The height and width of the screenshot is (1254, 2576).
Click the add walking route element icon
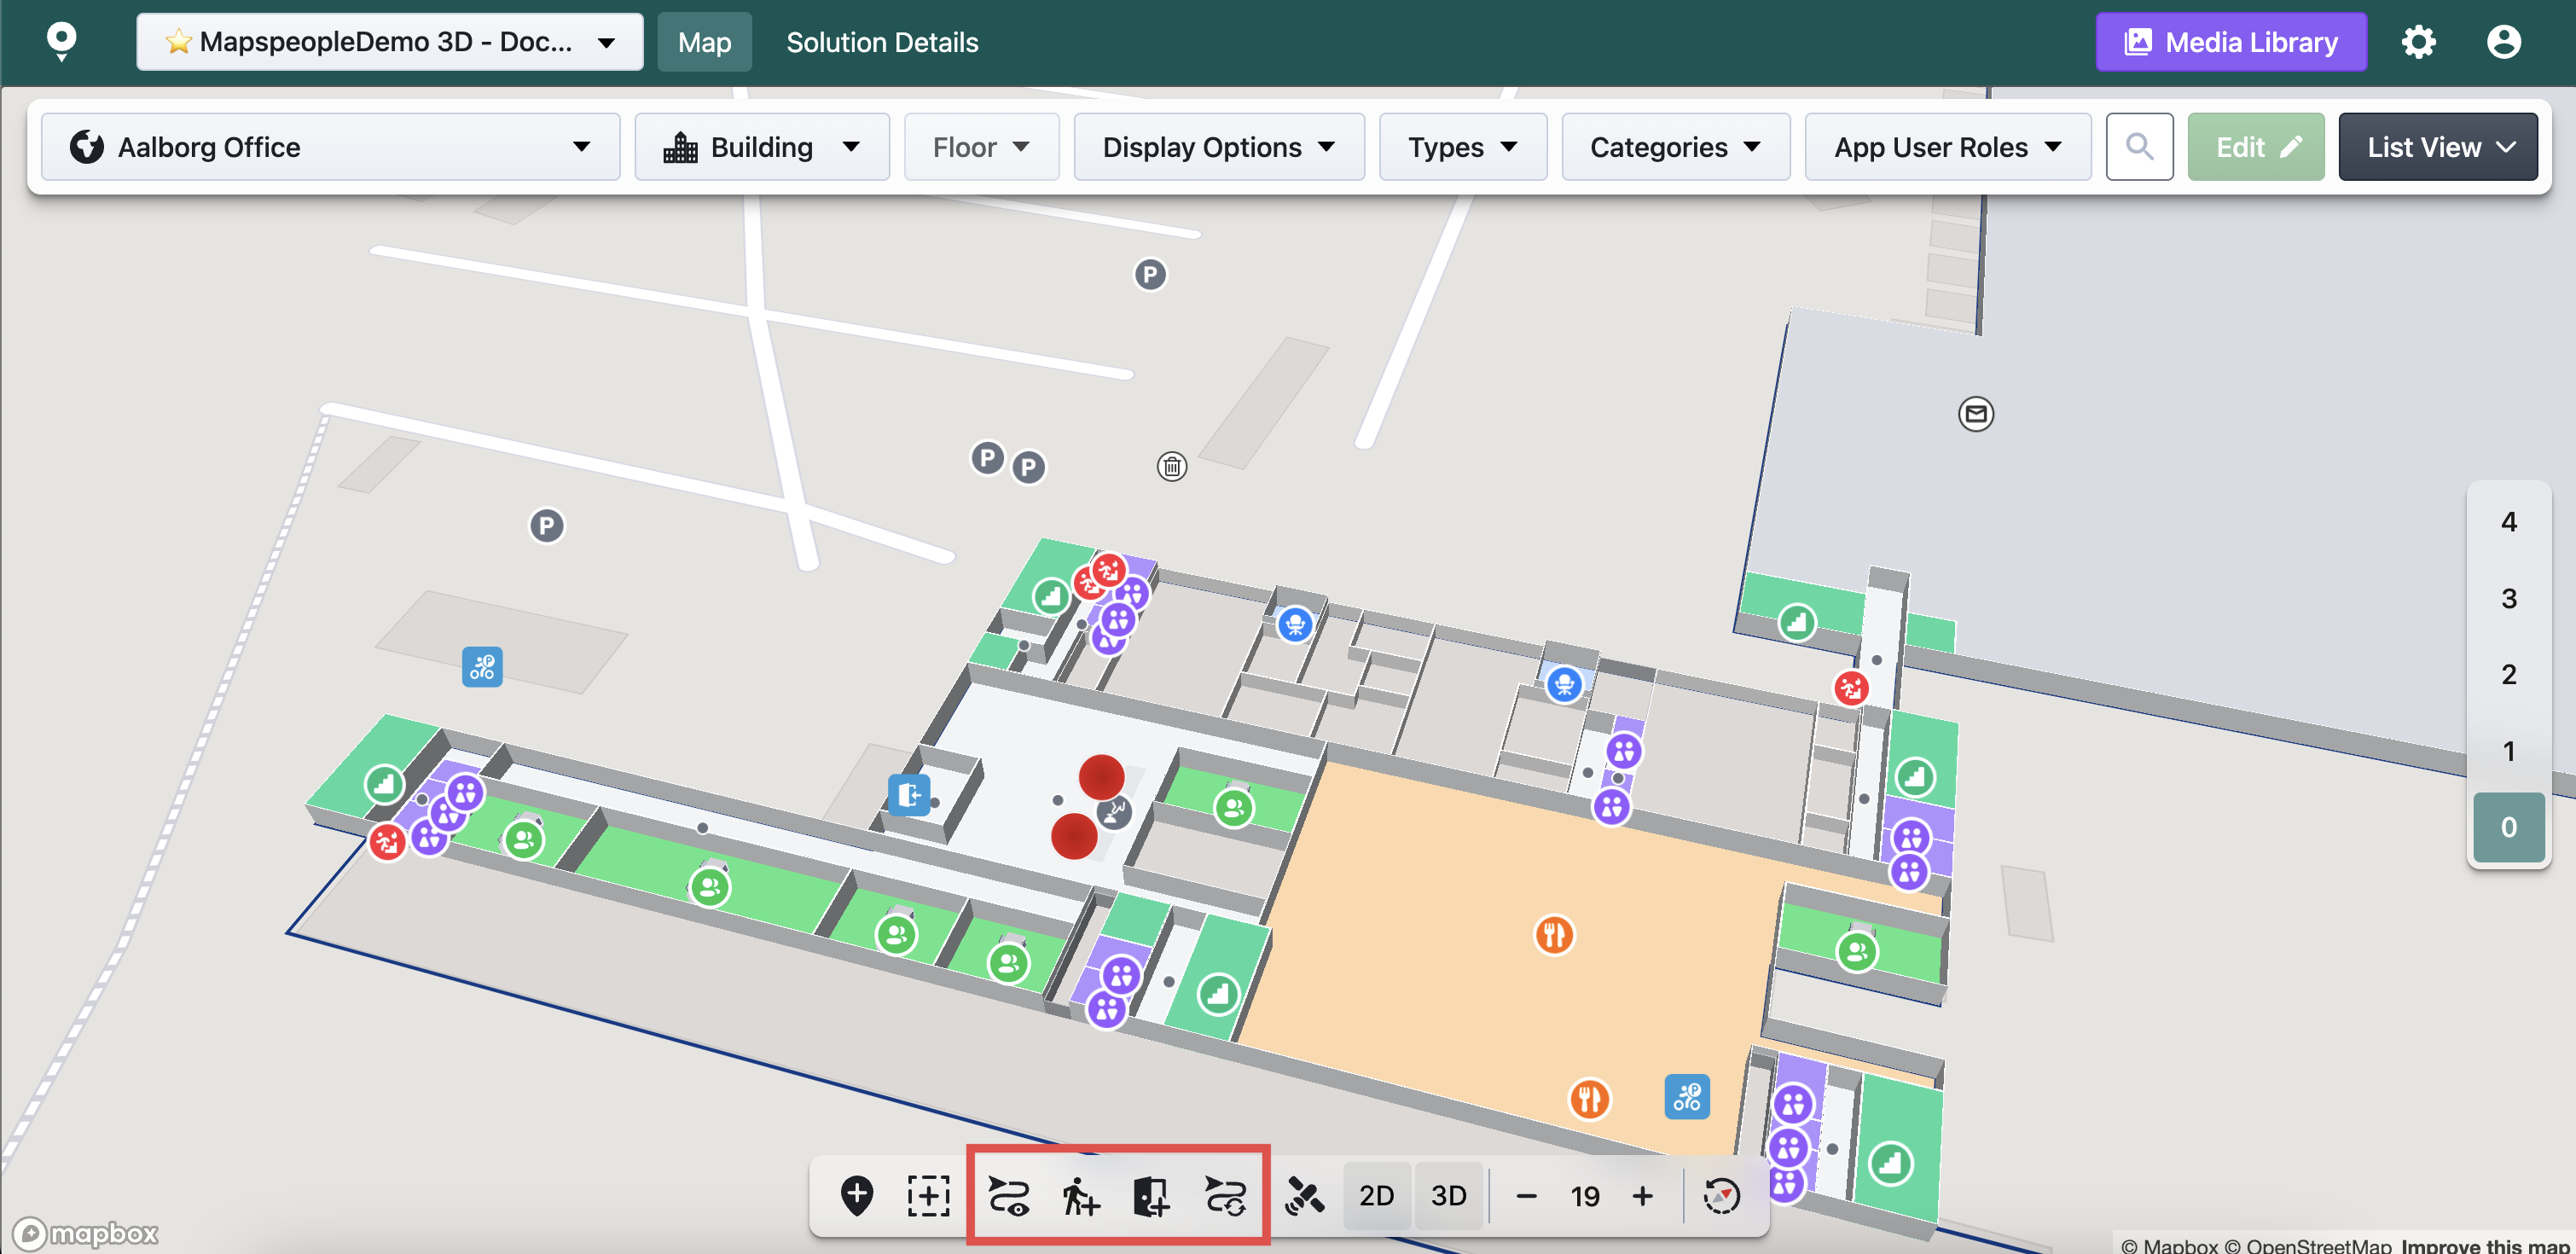[1080, 1195]
